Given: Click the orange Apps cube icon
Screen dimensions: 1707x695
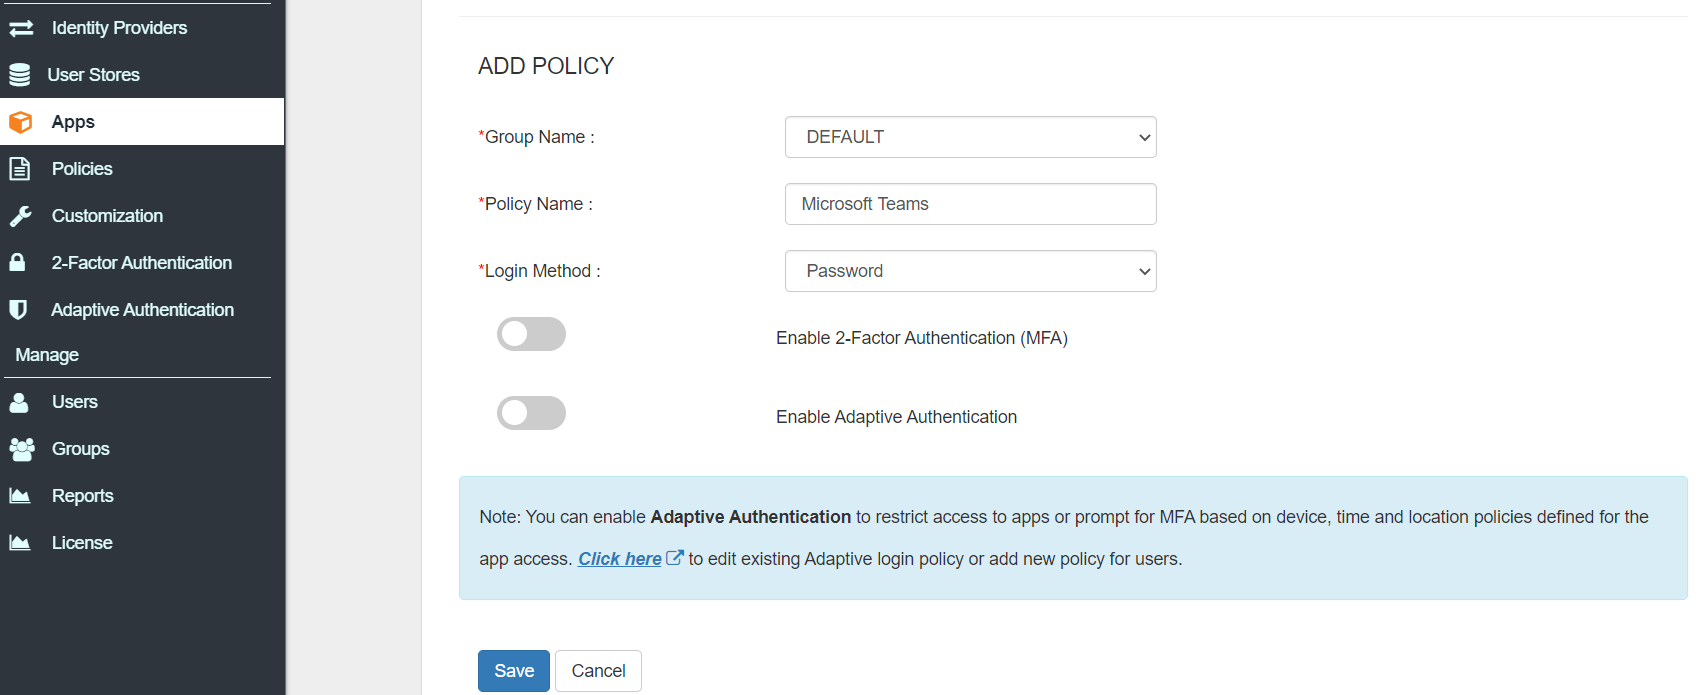Looking at the screenshot, I should tap(20, 122).
